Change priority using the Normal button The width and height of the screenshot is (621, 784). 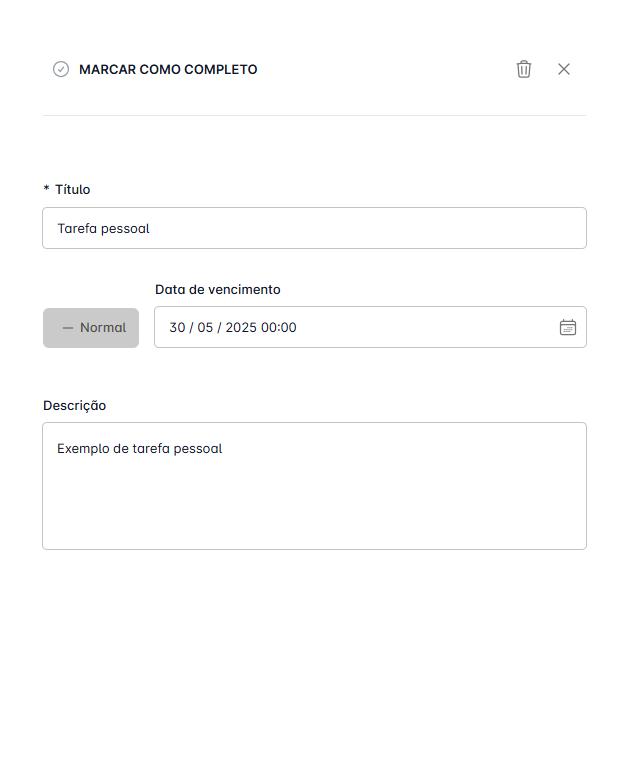(91, 328)
